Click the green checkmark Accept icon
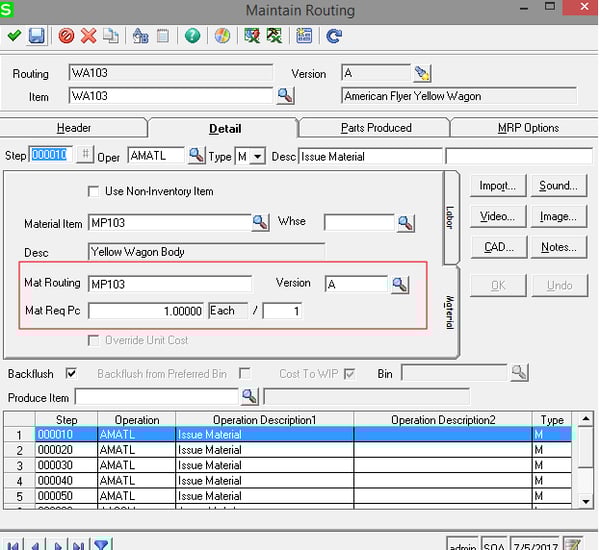Viewport: 600px width, 550px height. point(13,36)
